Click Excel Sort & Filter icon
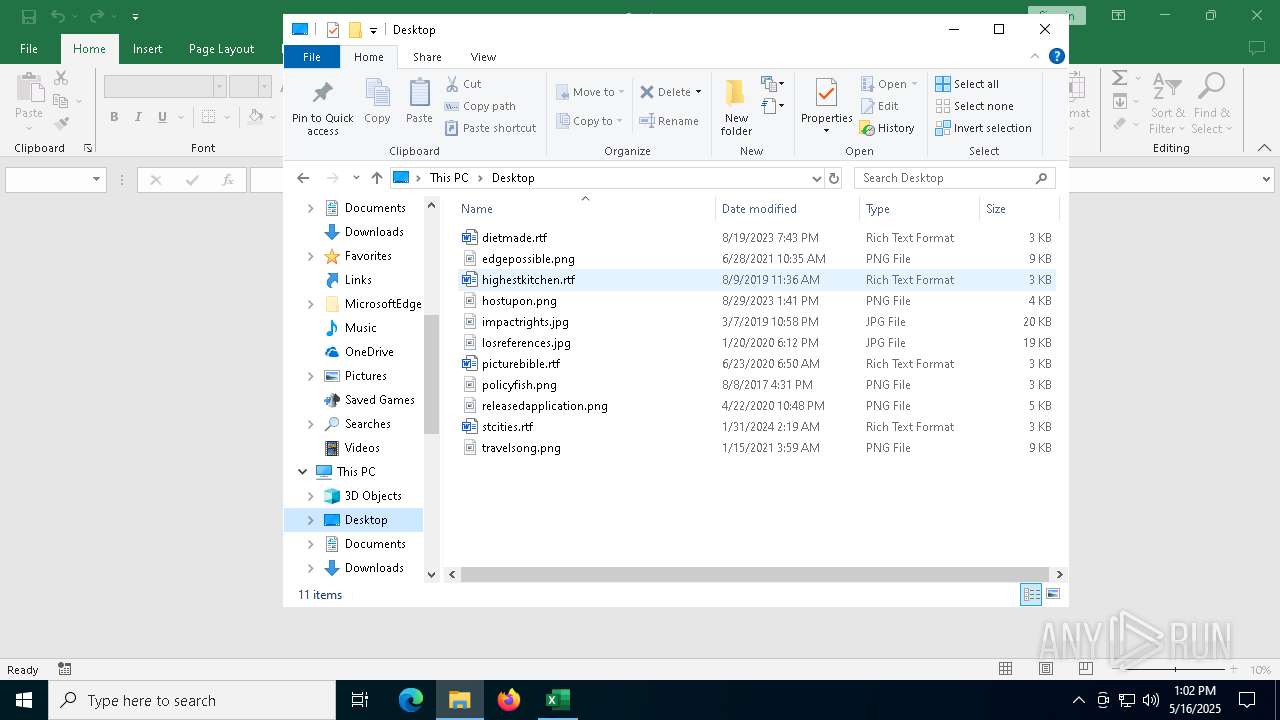1280x720 pixels. pyautogui.click(x=1167, y=103)
